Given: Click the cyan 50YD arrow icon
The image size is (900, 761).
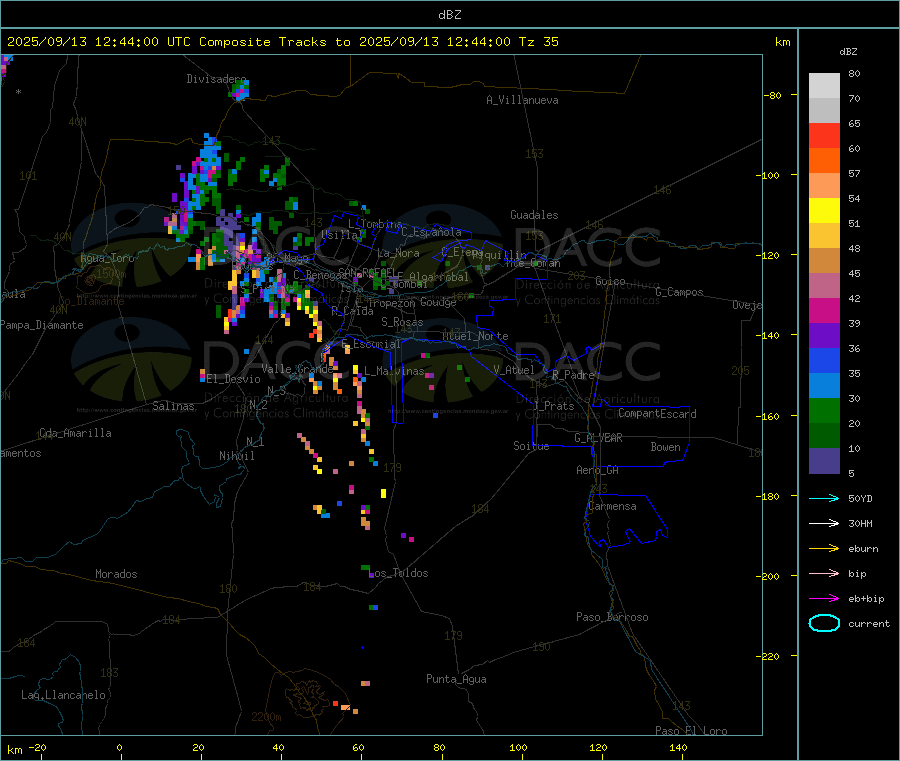Looking at the screenshot, I should pos(824,498).
